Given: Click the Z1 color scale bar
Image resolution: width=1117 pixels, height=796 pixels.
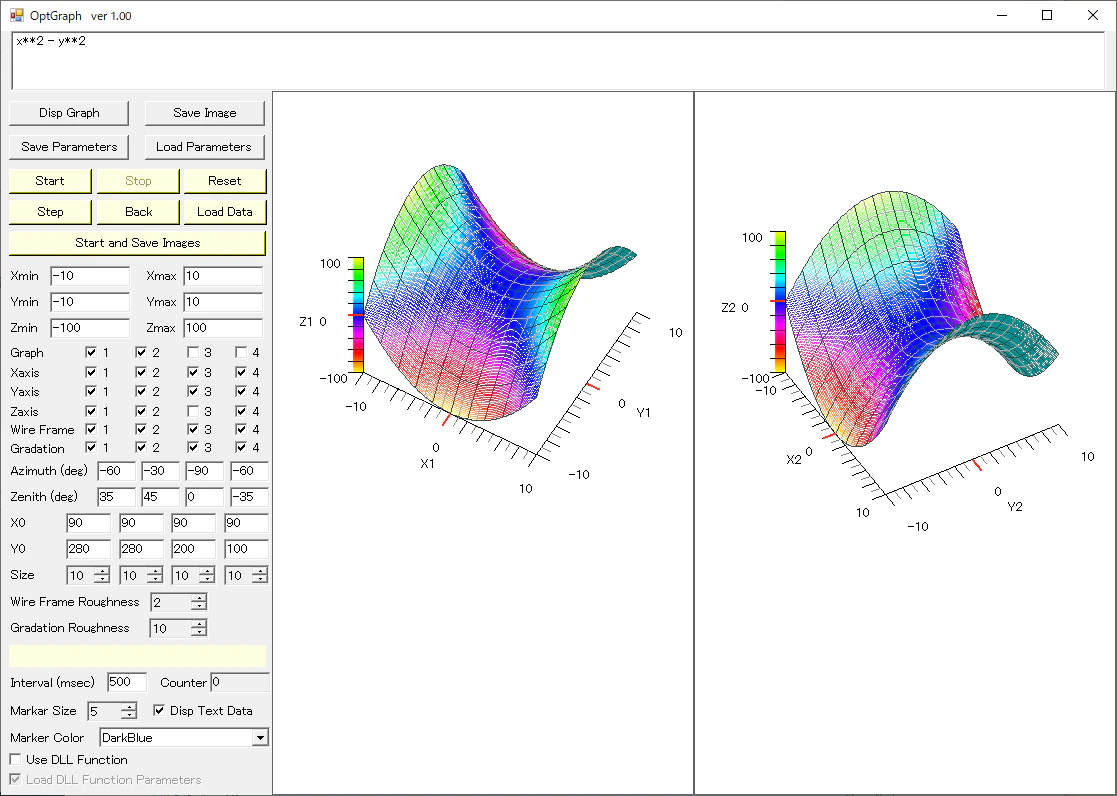Looking at the screenshot, I should 356,315.
